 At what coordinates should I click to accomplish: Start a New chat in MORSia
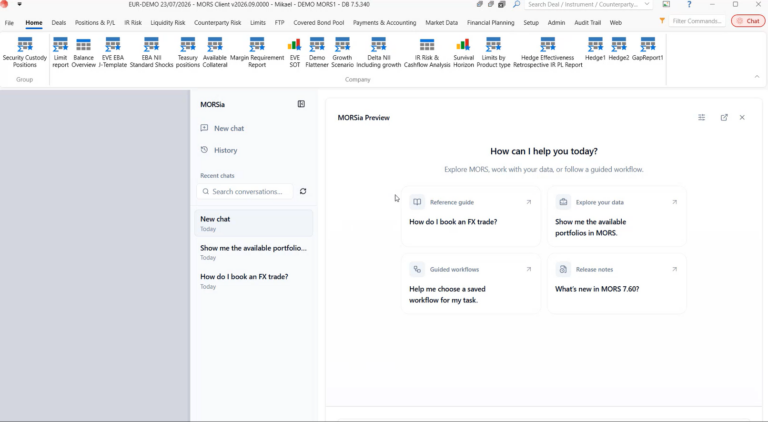[x=229, y=128]
